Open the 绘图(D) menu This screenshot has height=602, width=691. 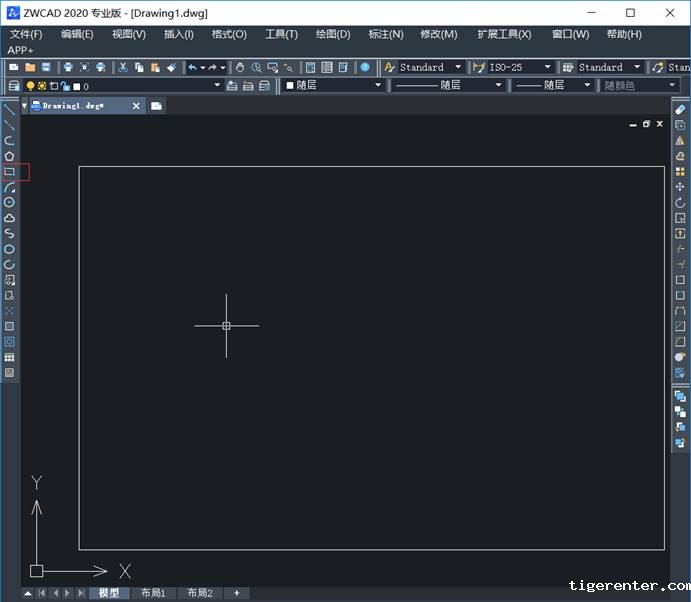pyautogui.click(x=332, y=34)
